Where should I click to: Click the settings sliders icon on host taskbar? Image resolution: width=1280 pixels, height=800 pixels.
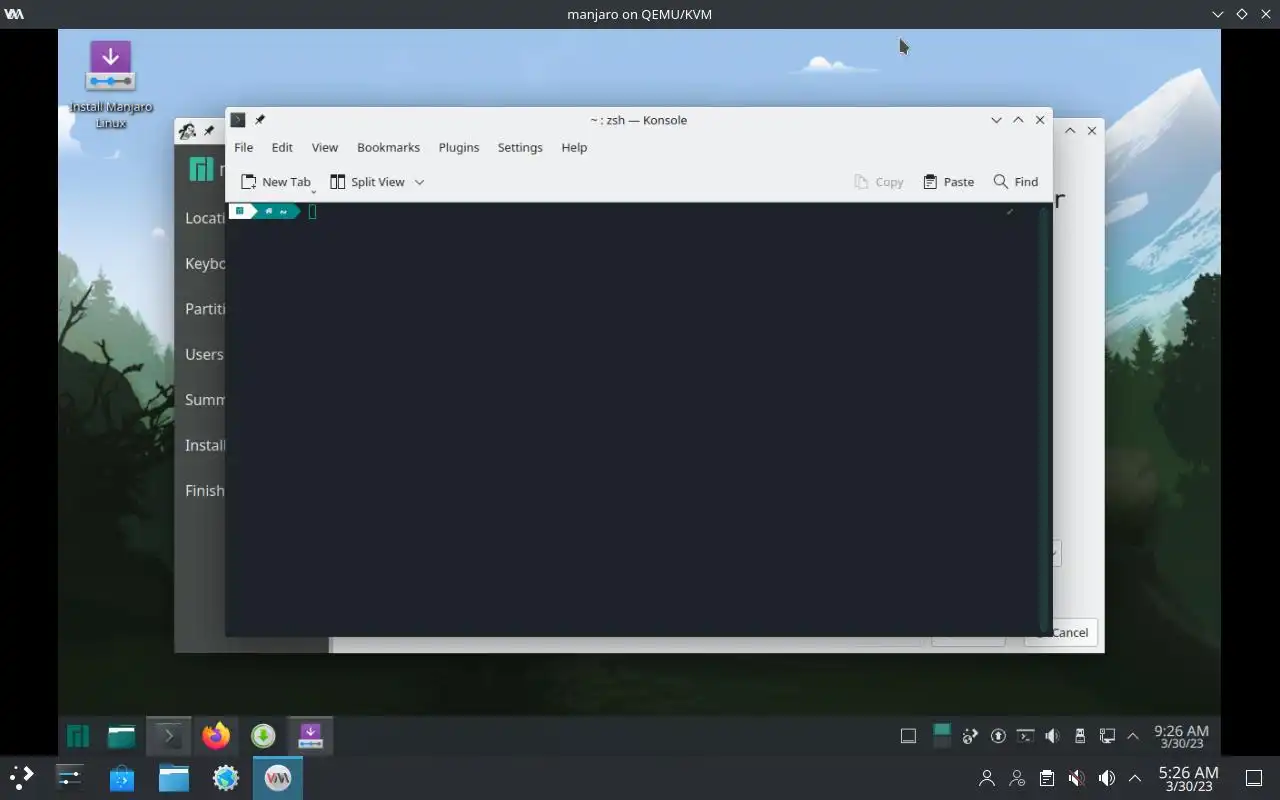click(69, 777)
